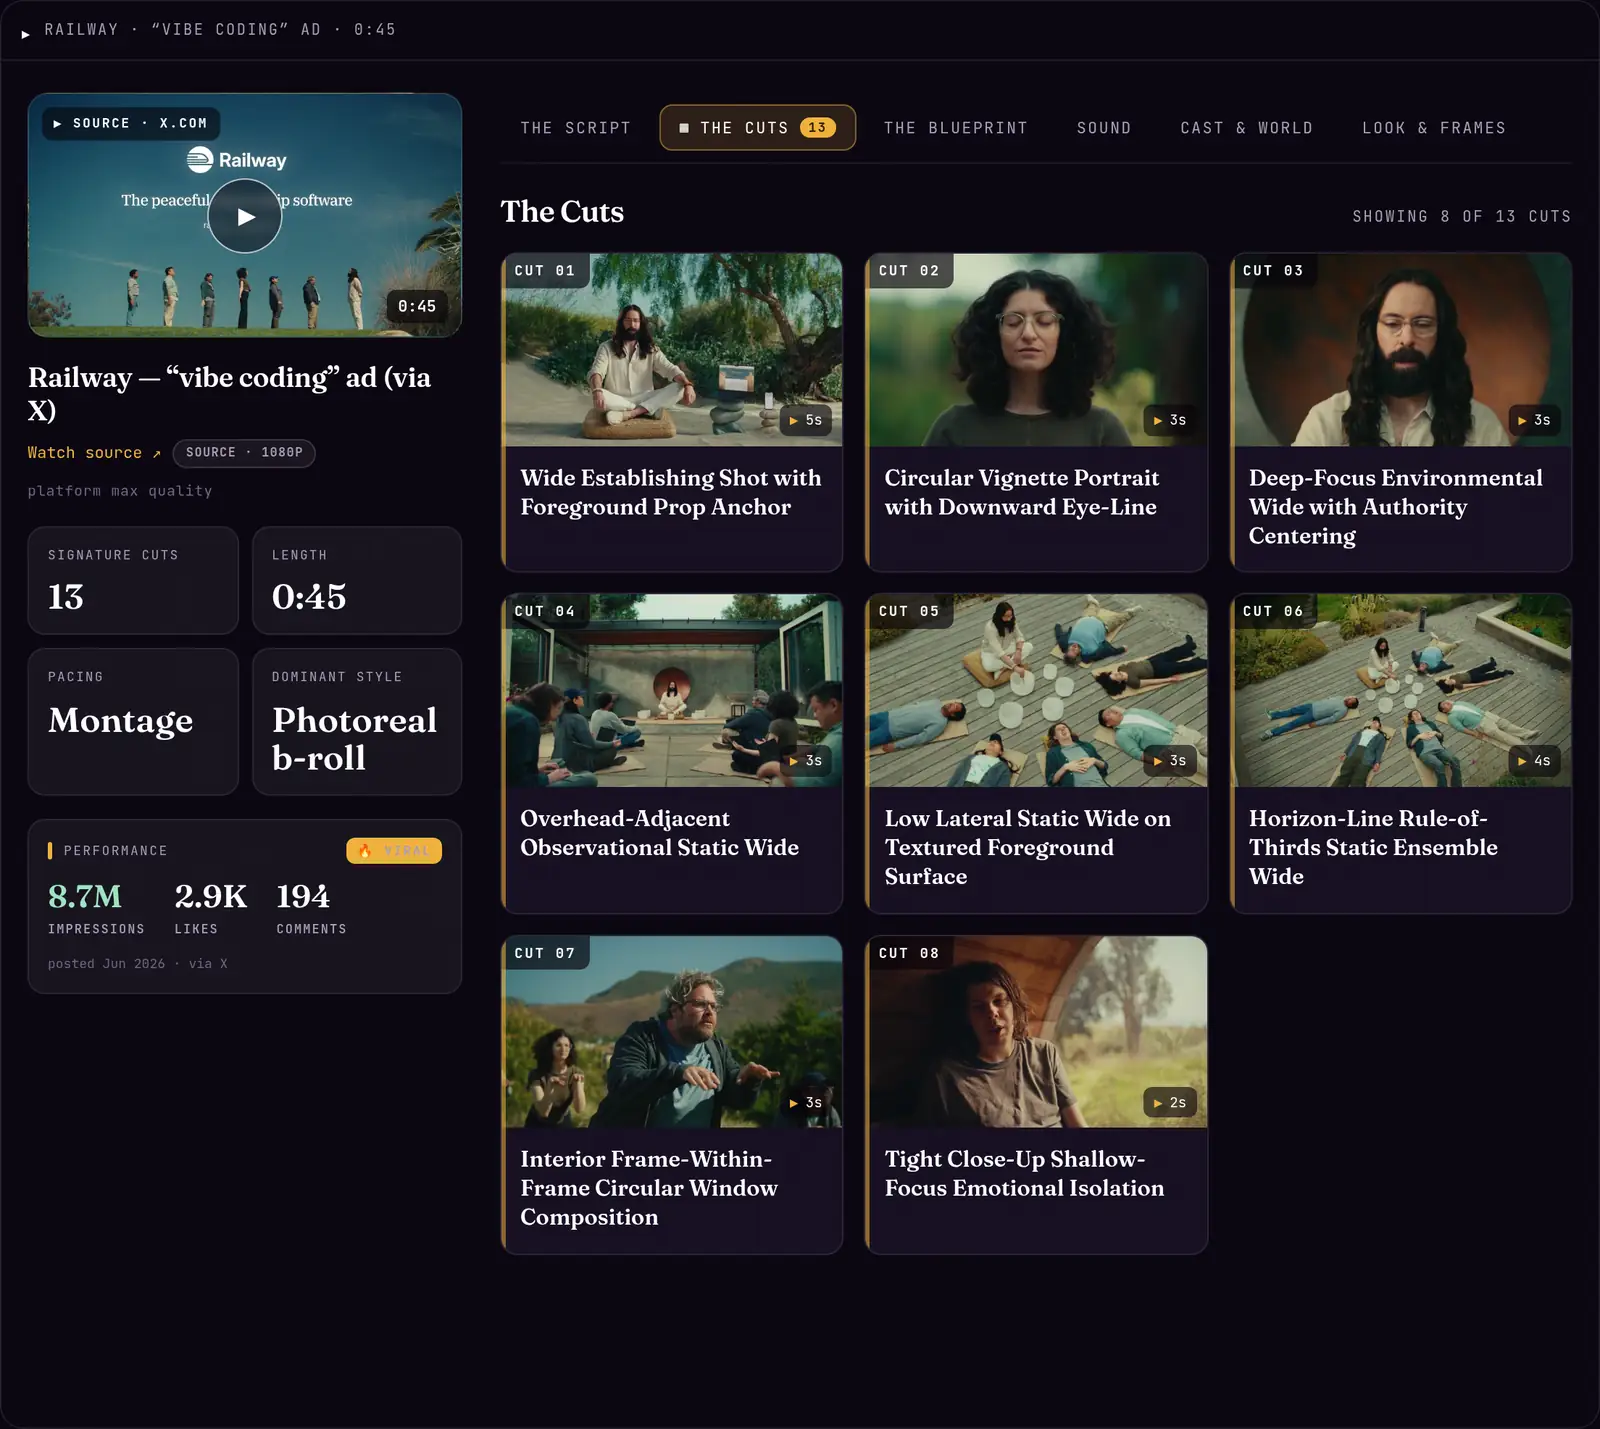1600x1429 pixels.
Task: Click the Cut 01 label badge
Action: (545, 271)
